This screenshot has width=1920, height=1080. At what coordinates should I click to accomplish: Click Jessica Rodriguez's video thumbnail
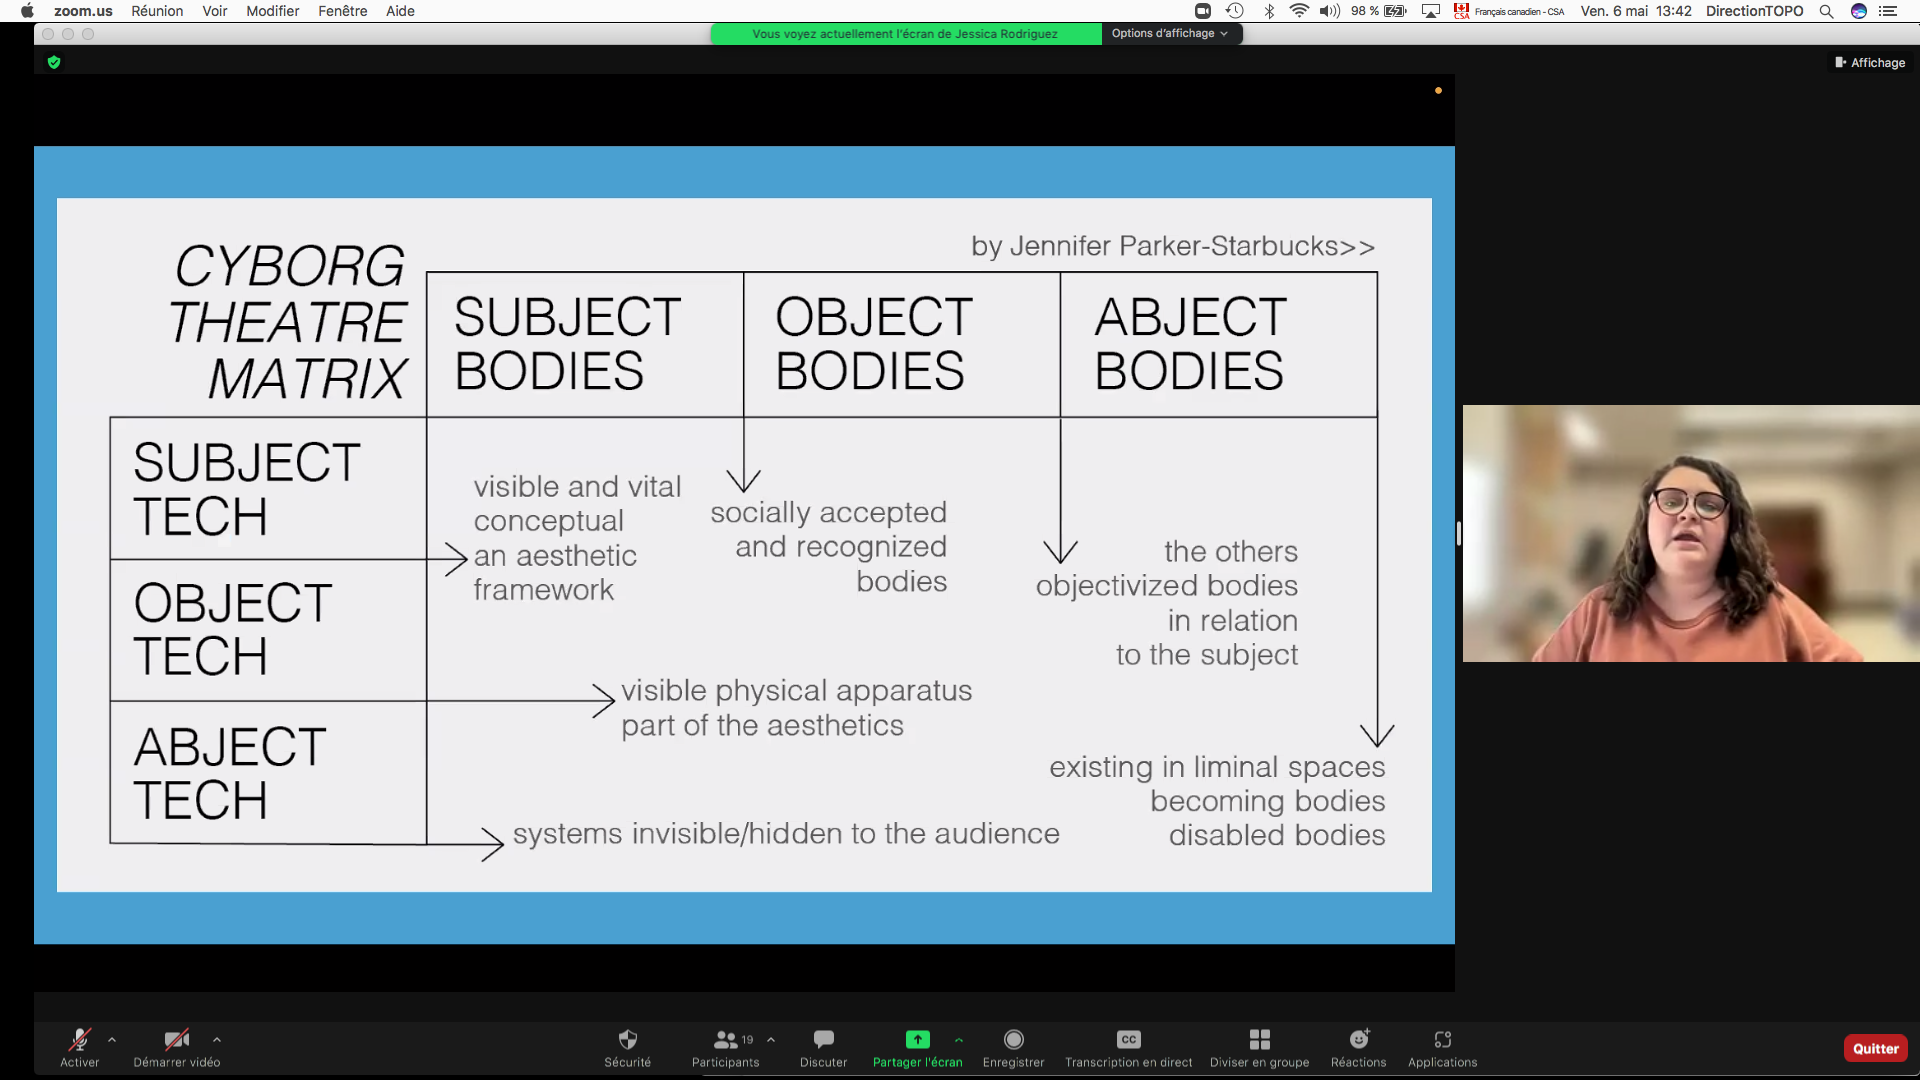point(1690,533)
